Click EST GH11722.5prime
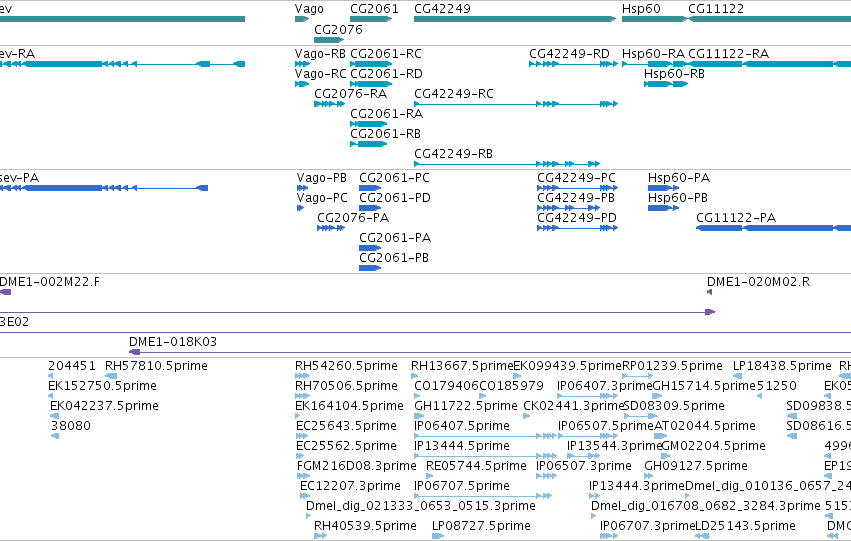 (466, 406)
